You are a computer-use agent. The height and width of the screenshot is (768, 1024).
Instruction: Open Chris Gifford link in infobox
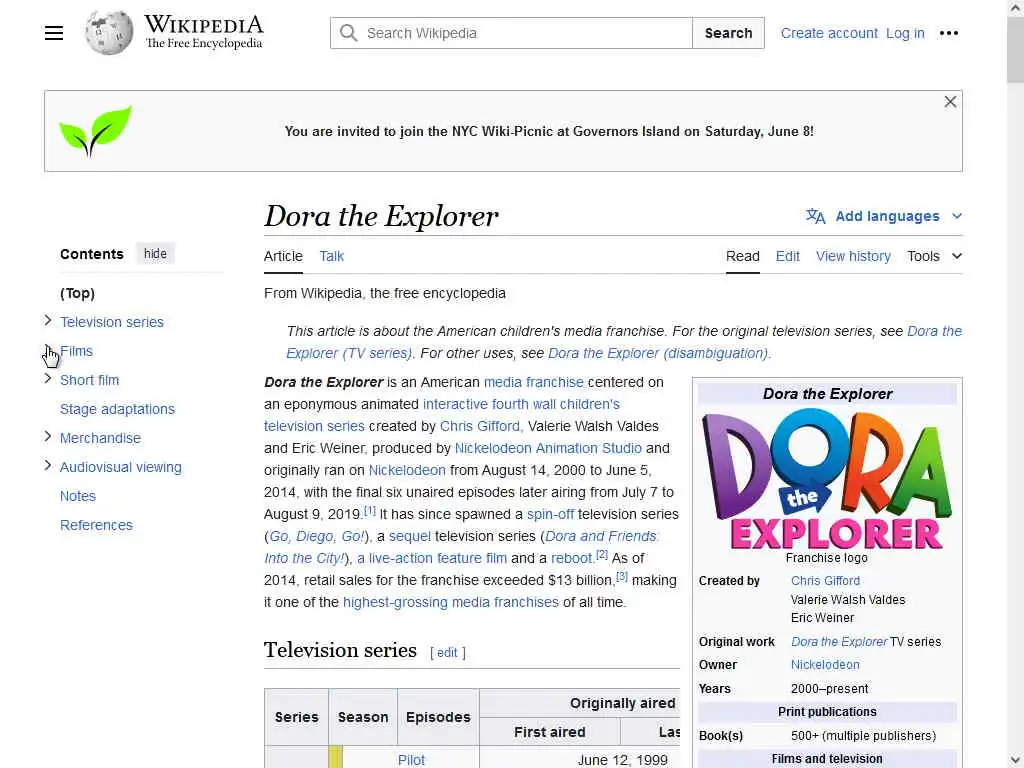coord(825,581)
